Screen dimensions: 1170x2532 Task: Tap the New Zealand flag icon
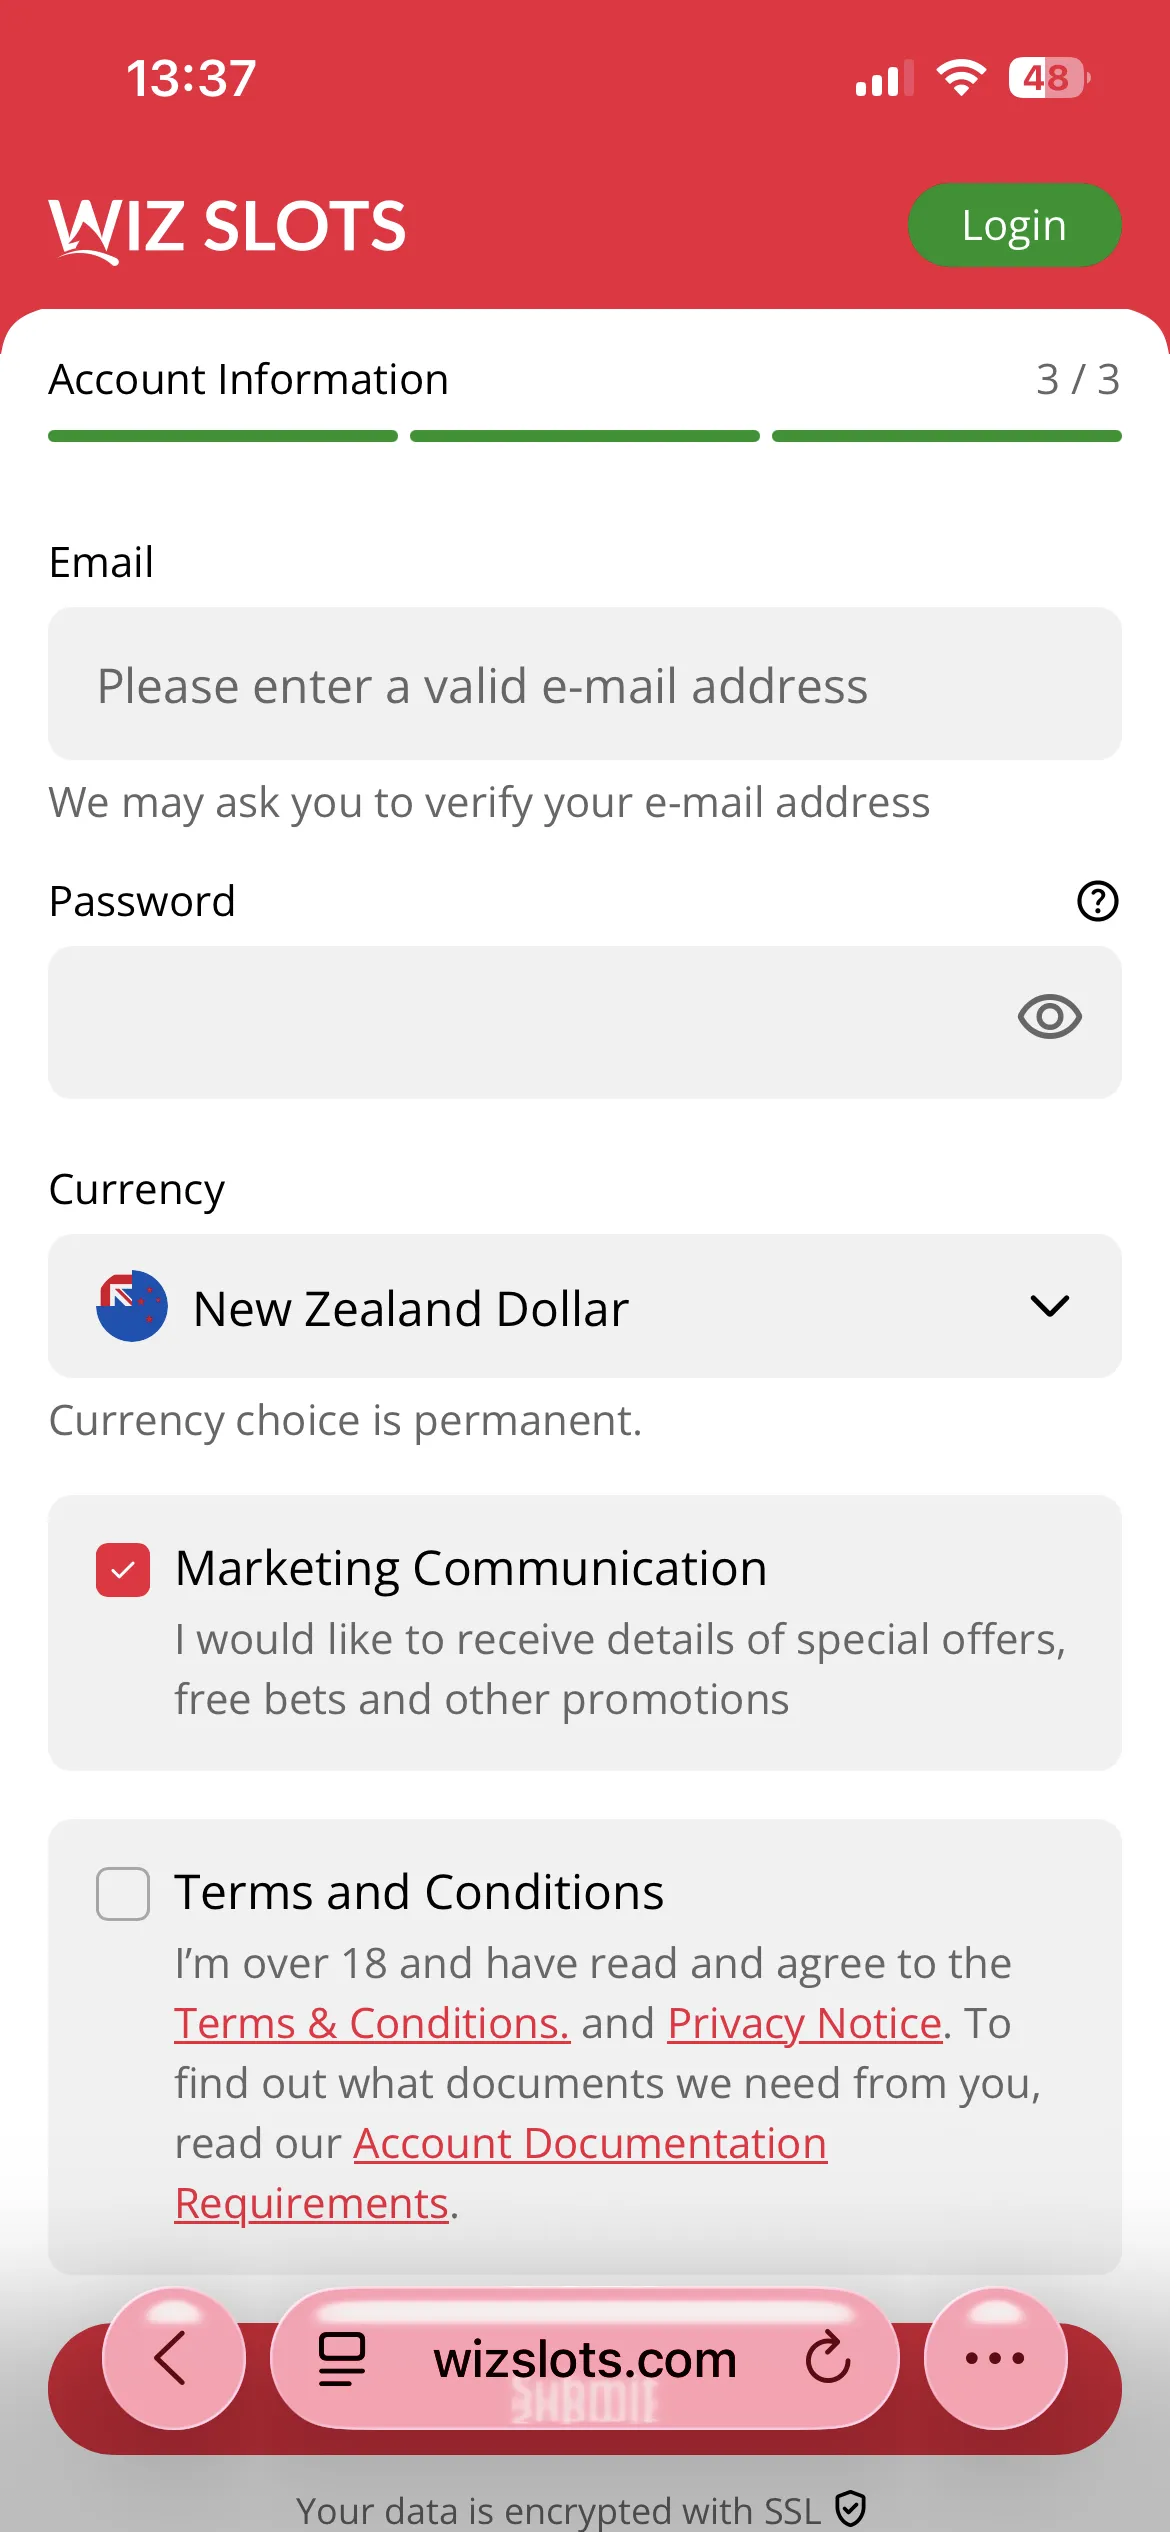132,1306
